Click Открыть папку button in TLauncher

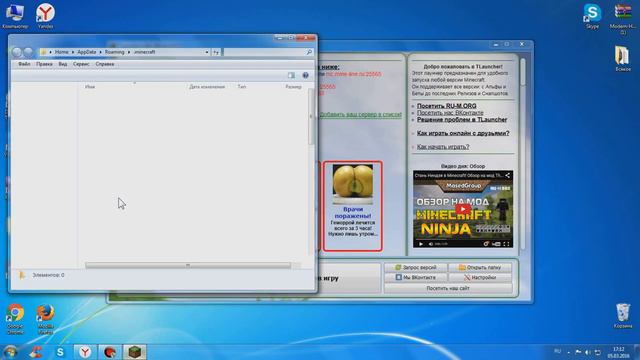480,267
